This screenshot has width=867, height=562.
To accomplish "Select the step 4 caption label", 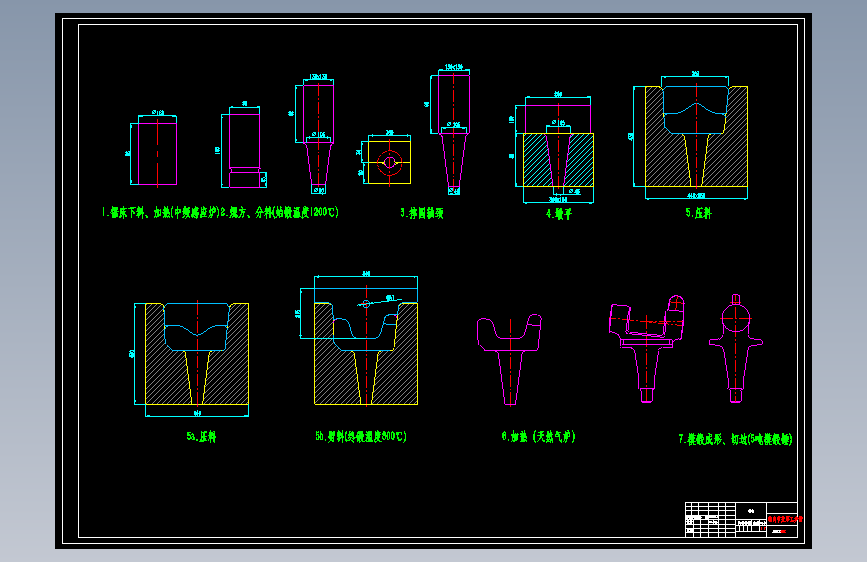I will click(559, 214).
